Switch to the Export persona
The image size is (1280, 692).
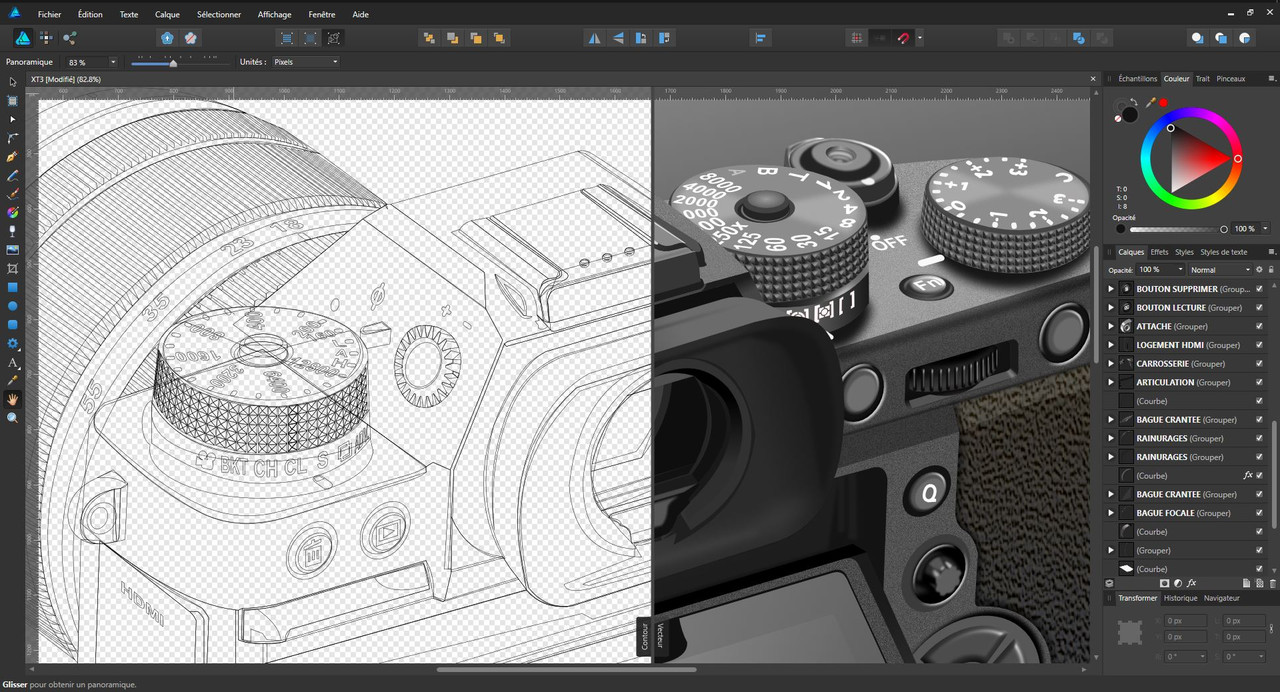click(70, 38)
